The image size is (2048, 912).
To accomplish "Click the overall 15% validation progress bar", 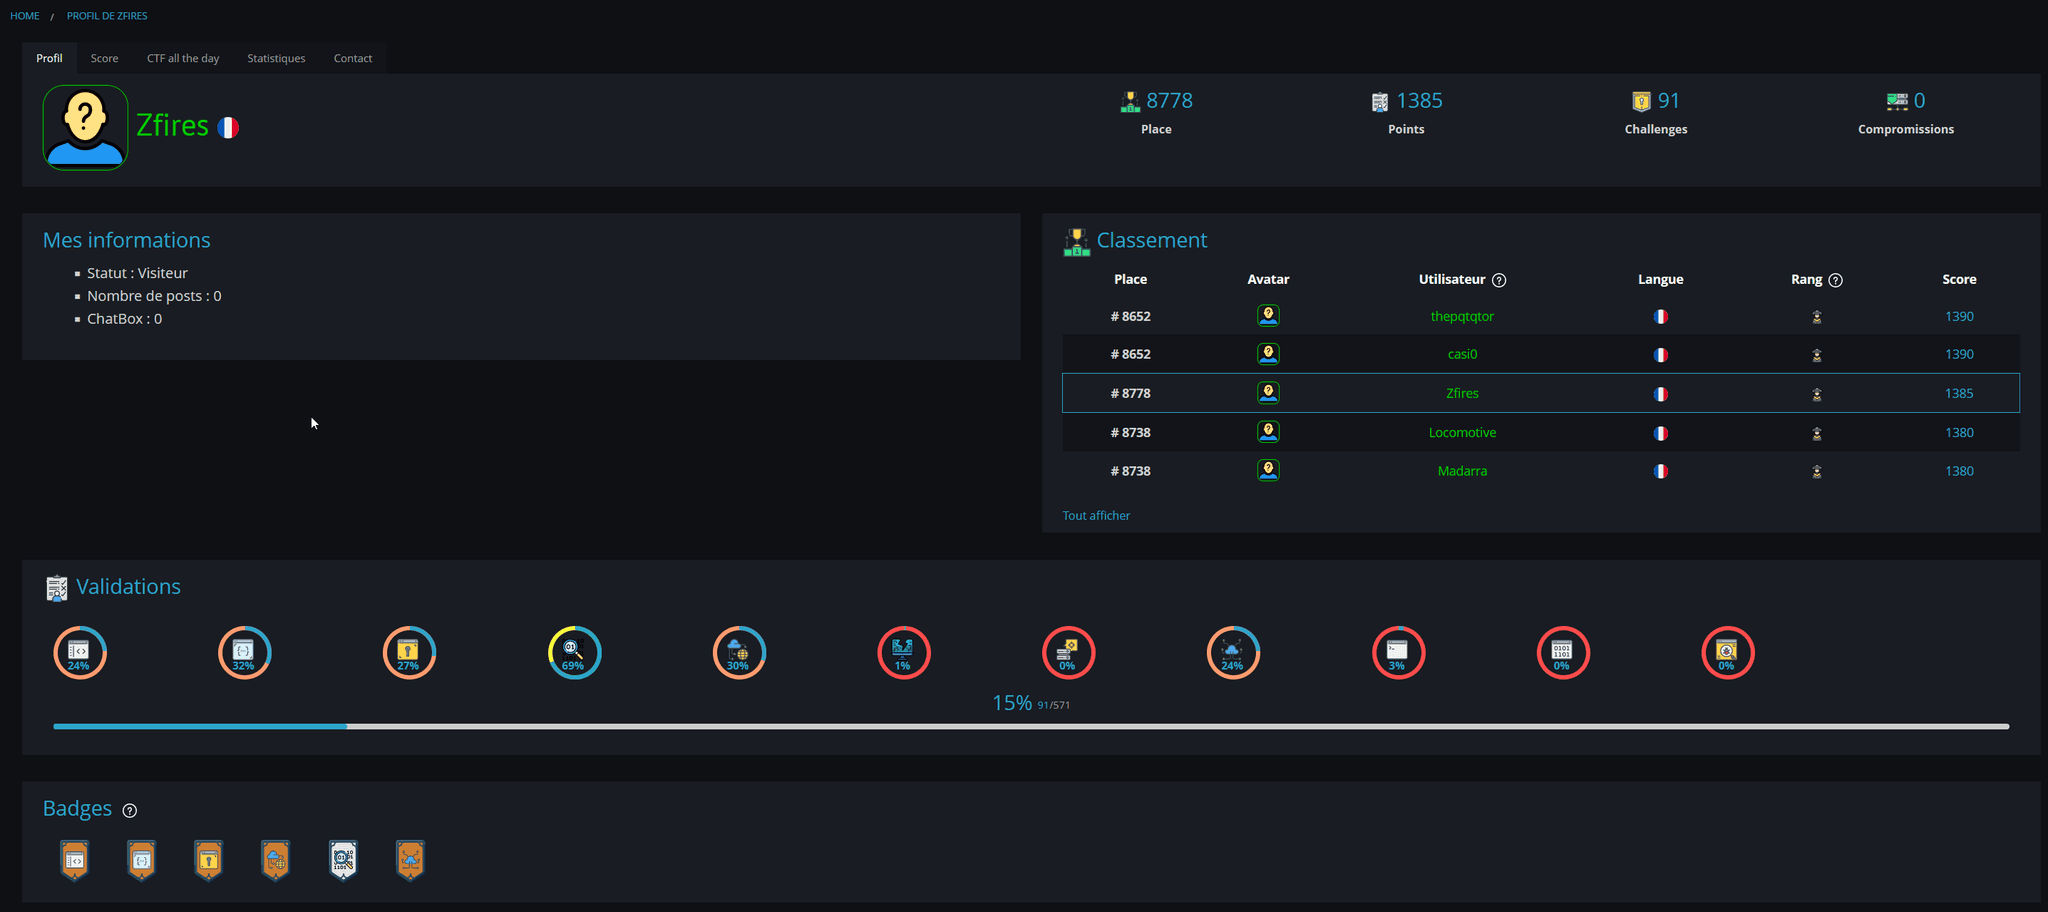I will point(1030,726).
